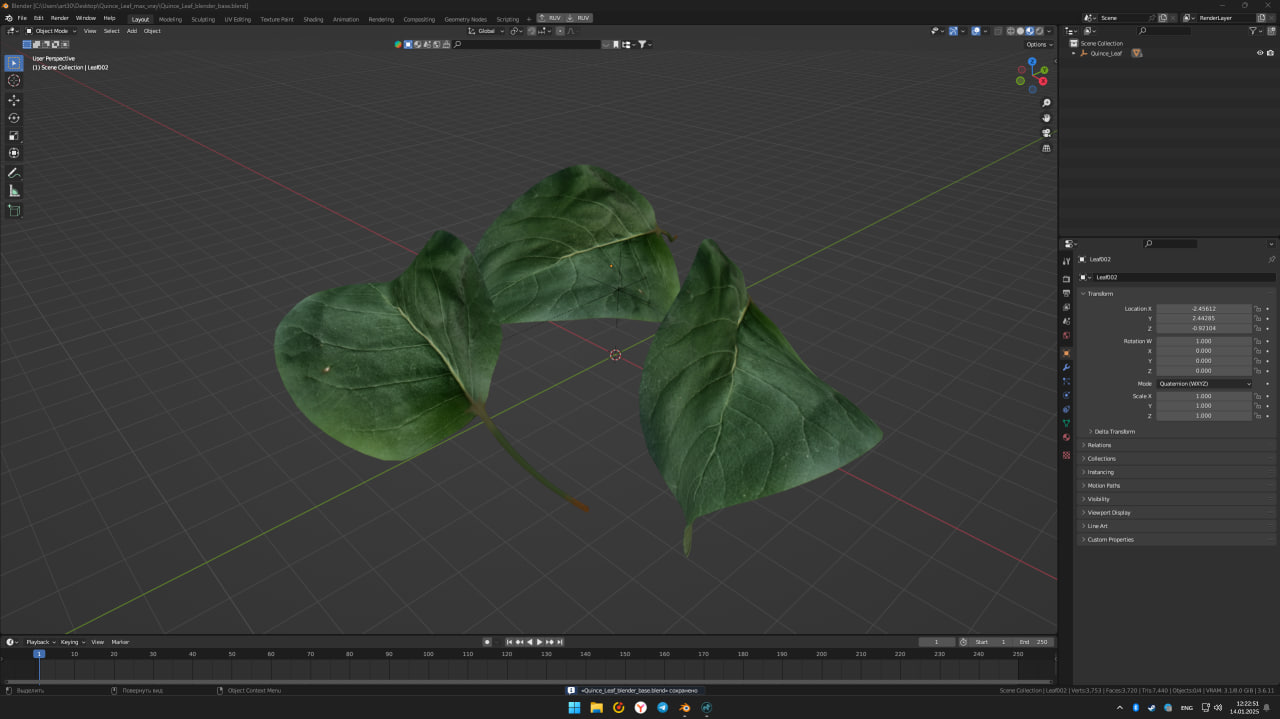Jump to the timeline end frame

coord(560,642)
